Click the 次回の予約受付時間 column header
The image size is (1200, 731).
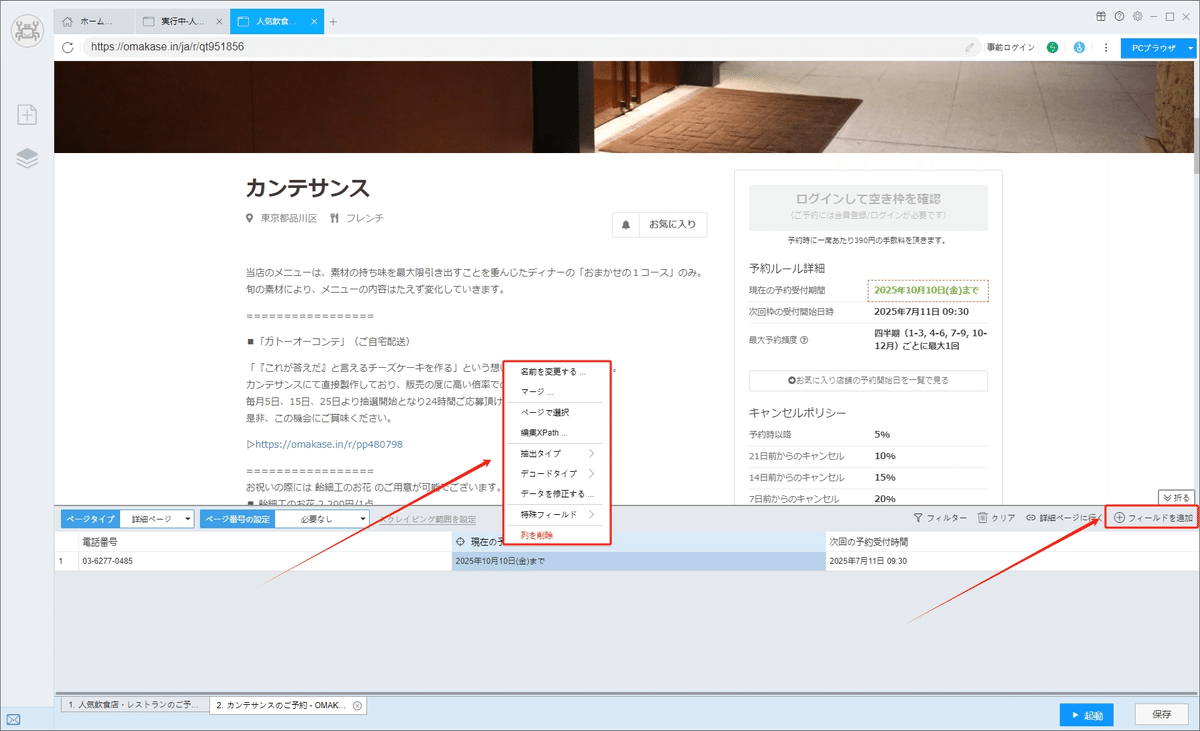pyautogui.click(x=1010, y=541)
